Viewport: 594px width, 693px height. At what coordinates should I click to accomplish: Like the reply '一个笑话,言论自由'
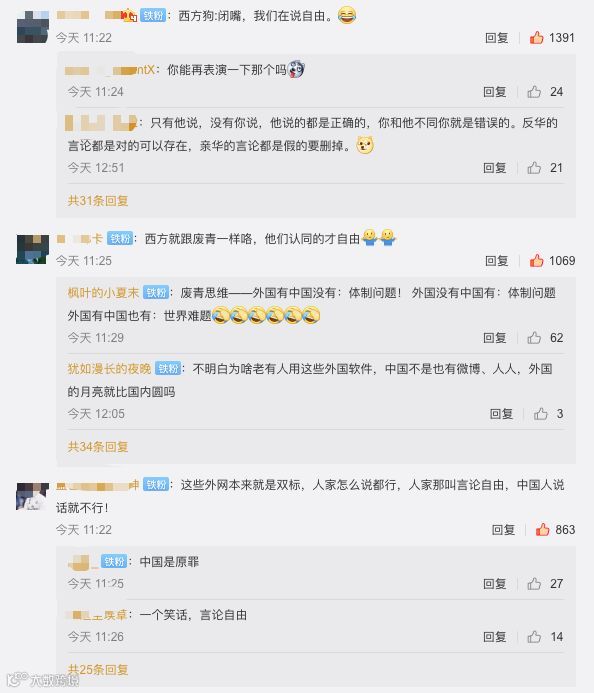(534, 636)
